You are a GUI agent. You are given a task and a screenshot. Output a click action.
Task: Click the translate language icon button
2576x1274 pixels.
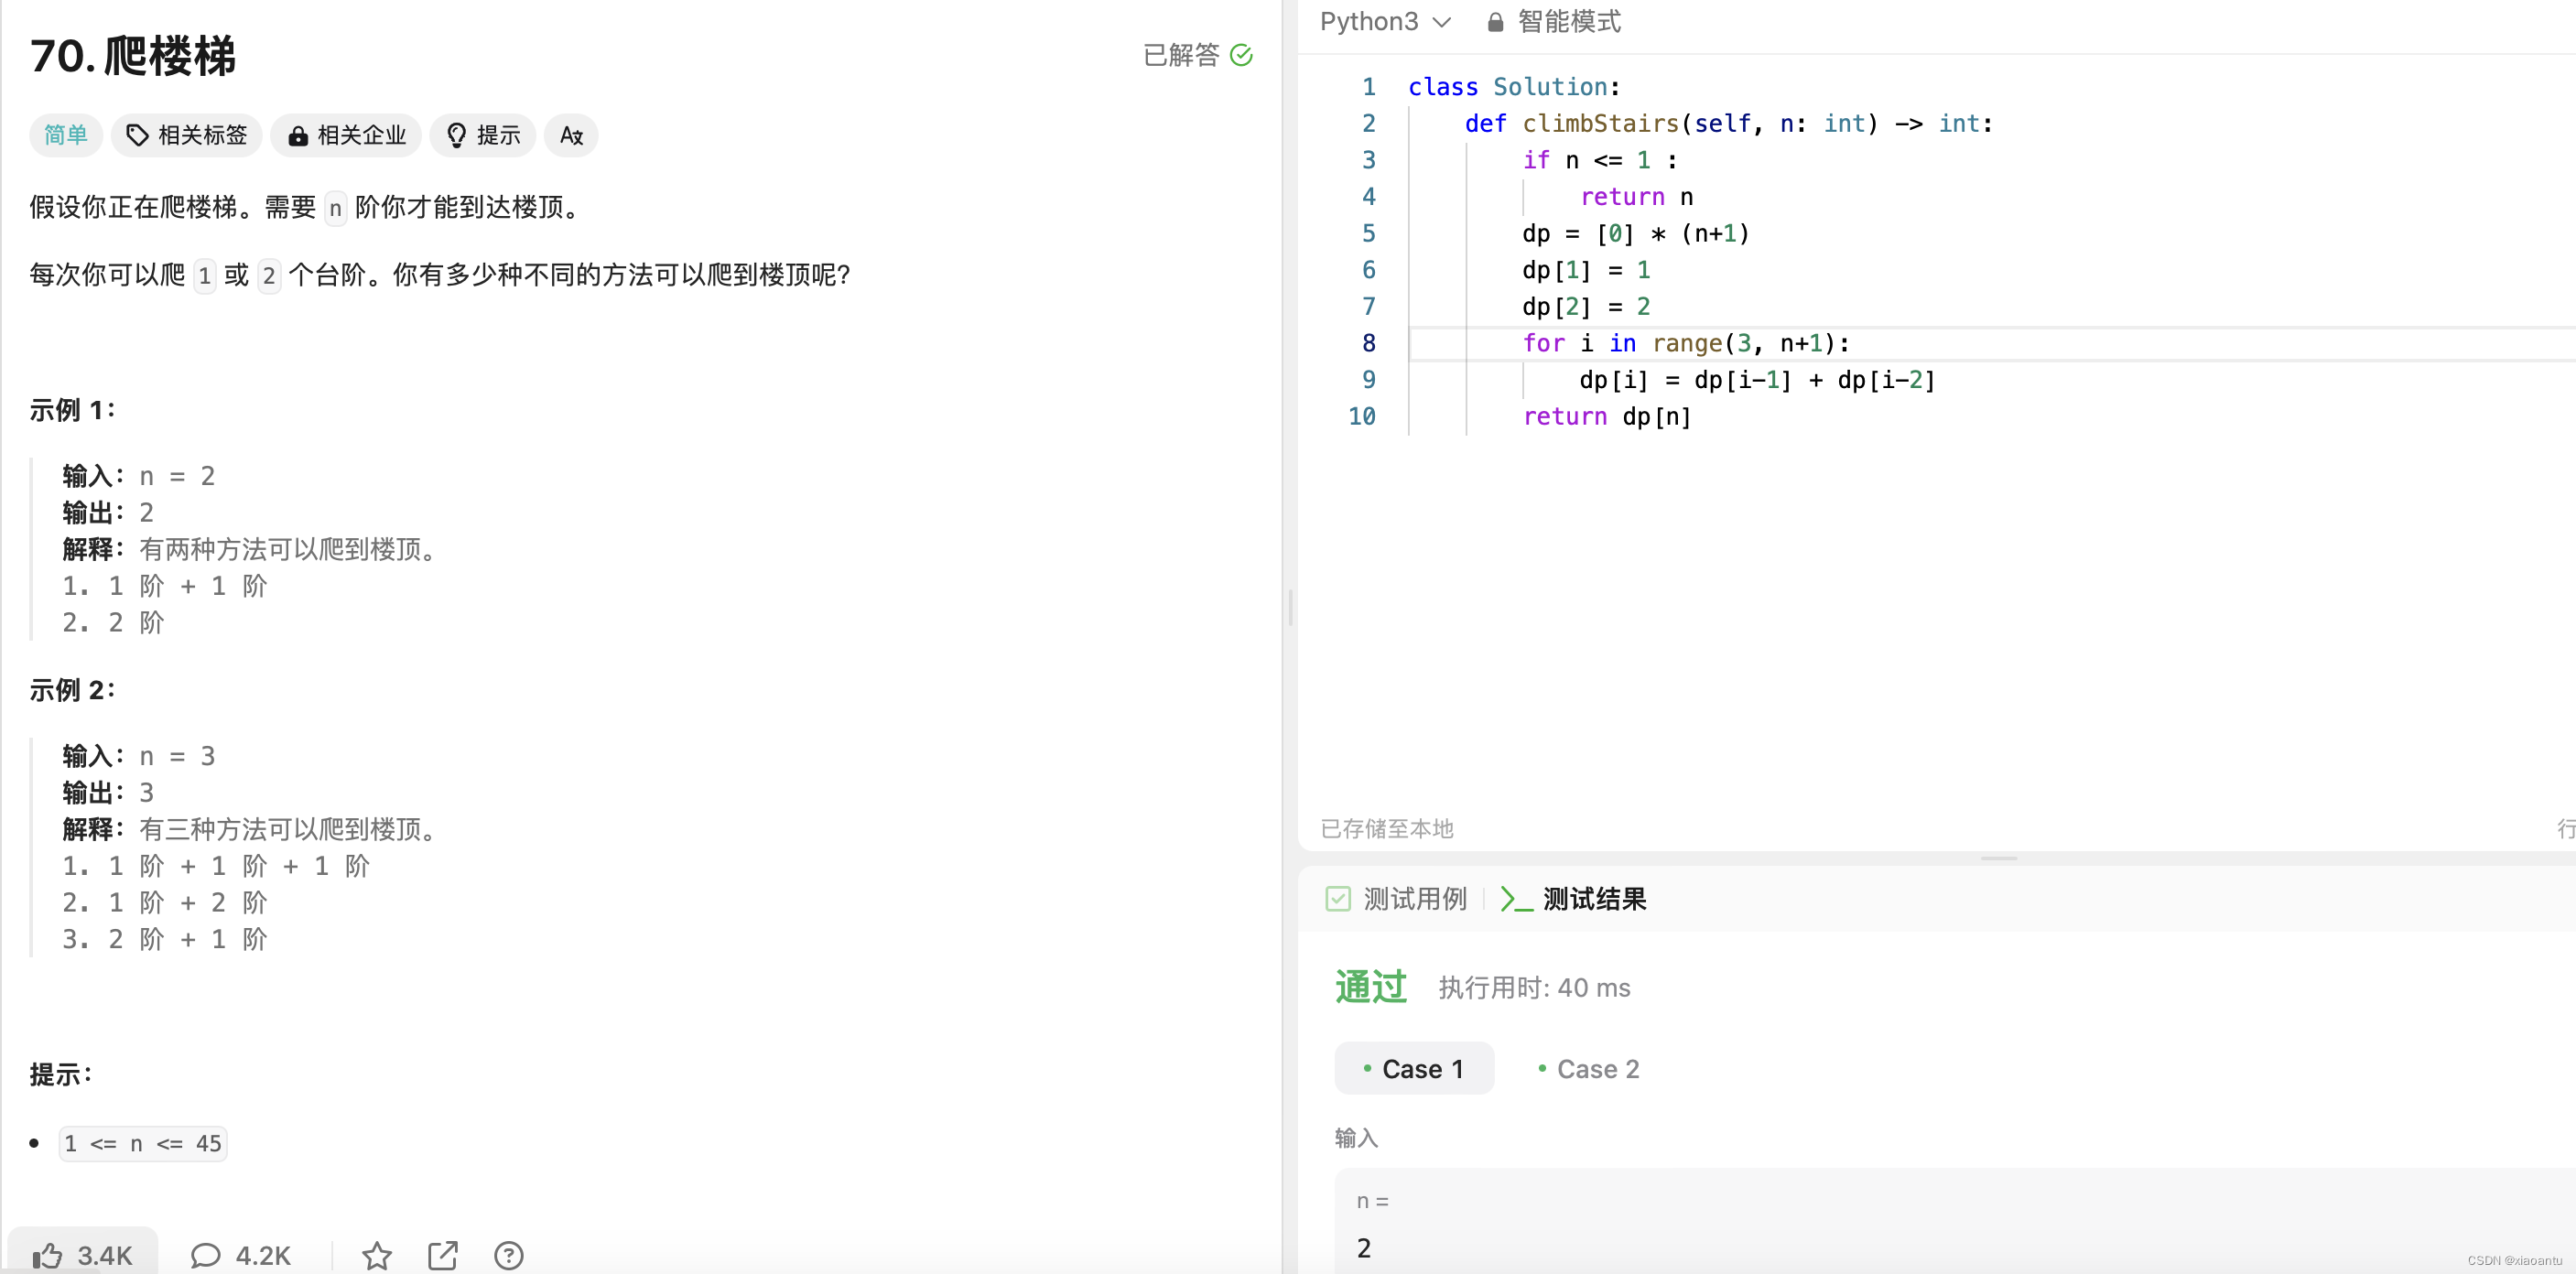click(x=571, y=135)
